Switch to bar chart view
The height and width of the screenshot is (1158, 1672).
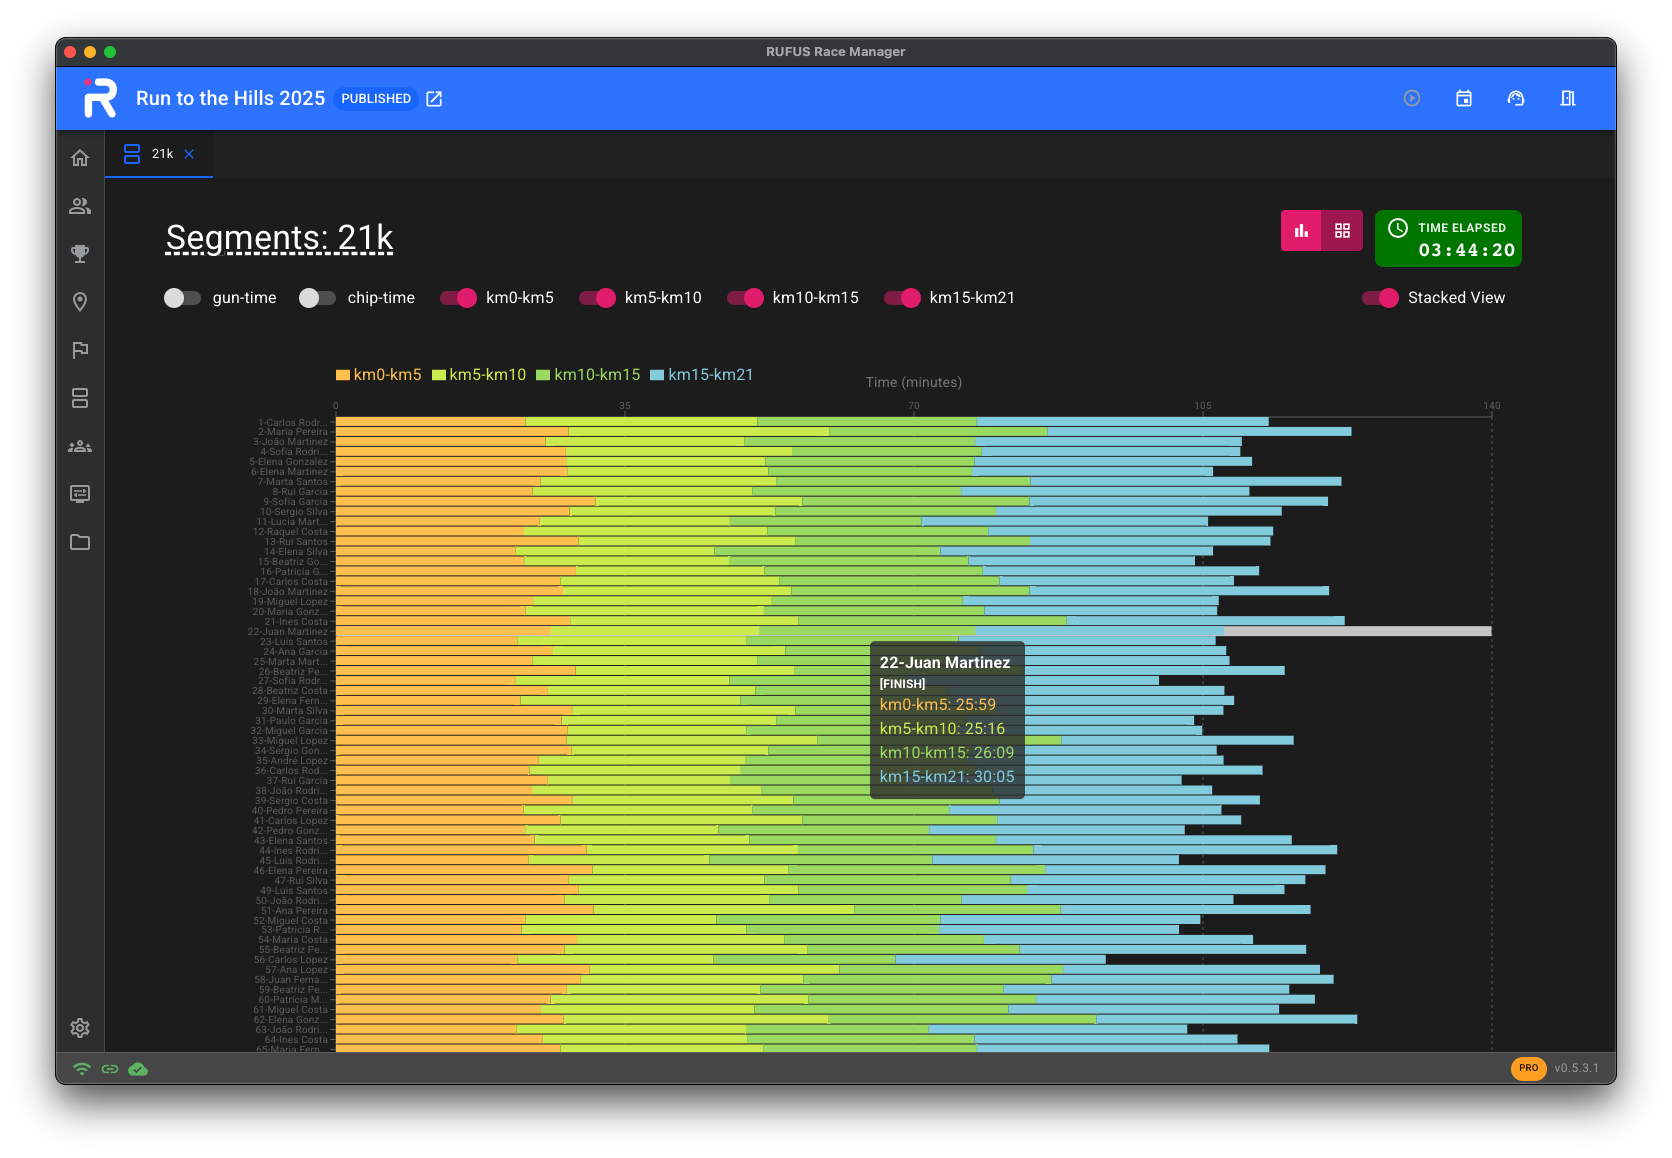pyautogui.click(x=1301, y=231)
